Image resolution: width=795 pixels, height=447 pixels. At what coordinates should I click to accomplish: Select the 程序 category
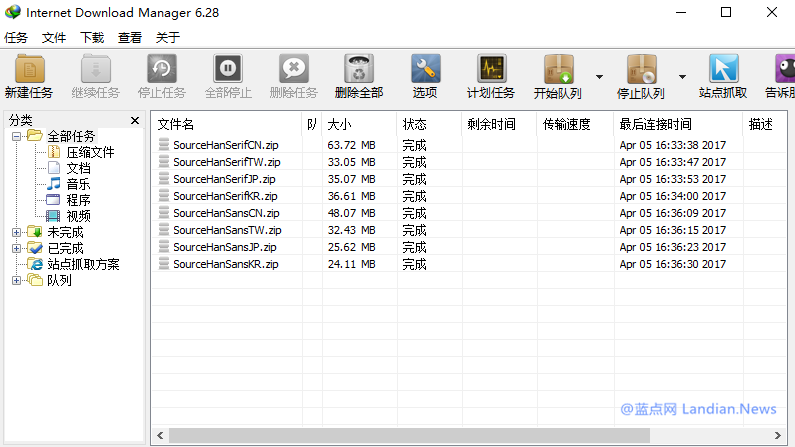[78, 200]
